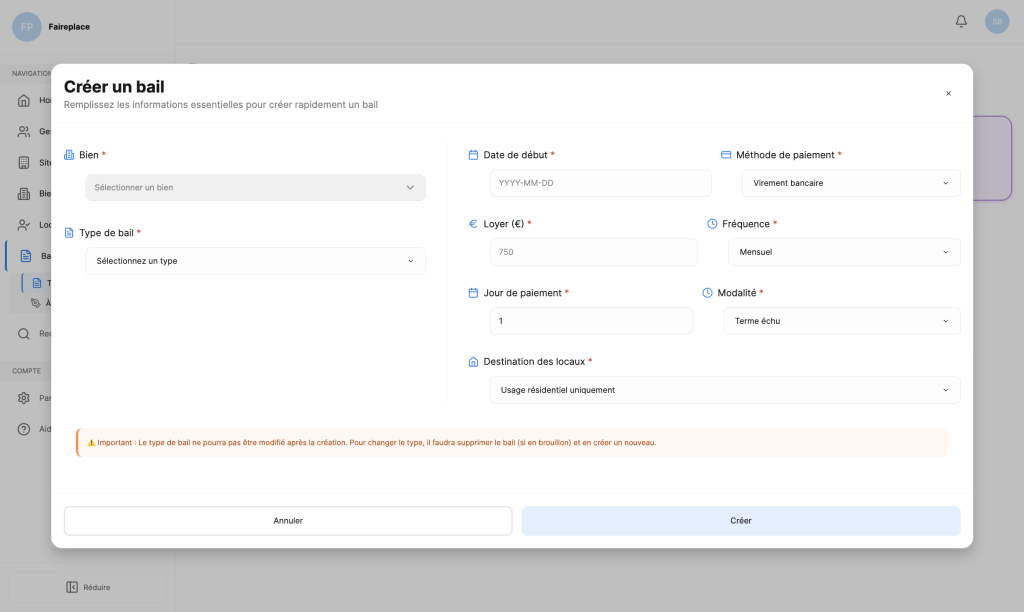
Task: Click the settings gear icon in sidebar
Action: pos(24,398)
